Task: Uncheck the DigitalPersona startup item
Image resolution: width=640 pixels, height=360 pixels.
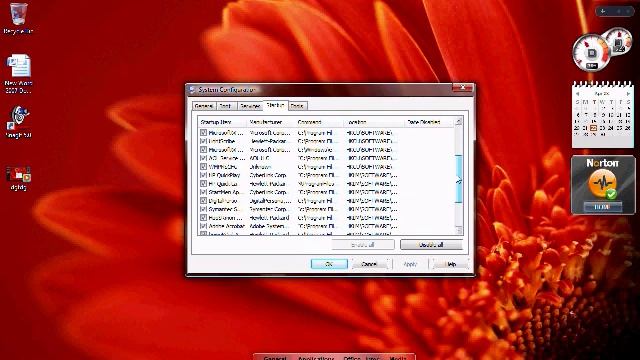Action: 203,201
